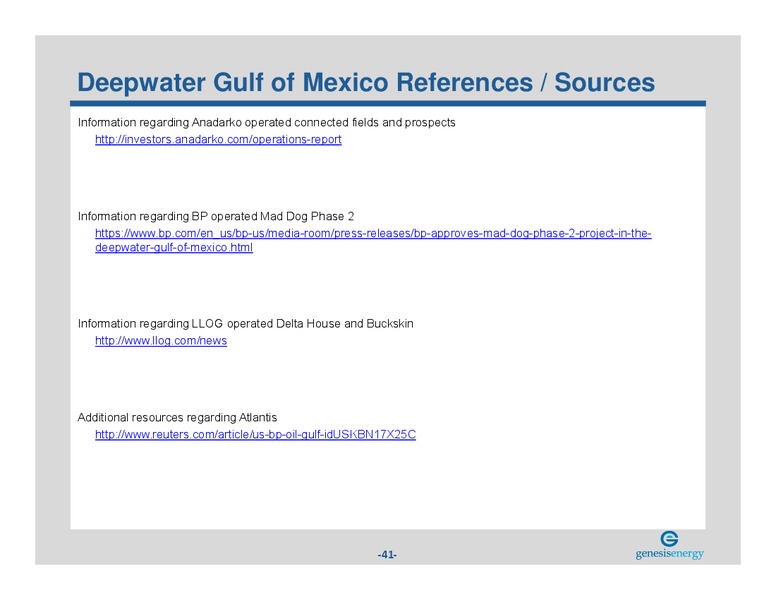Click the 'genesisenergy' wordmark text
The width and height of the screenshot is (776, 600).
click(x=670, y=553)
